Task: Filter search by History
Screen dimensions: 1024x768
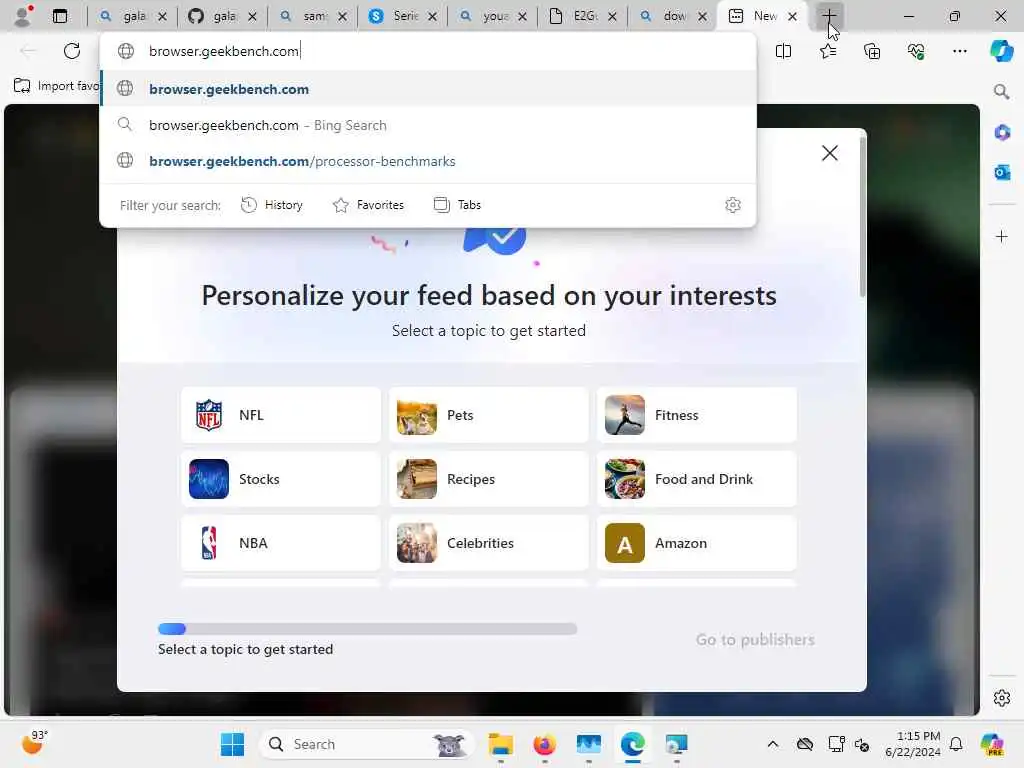Action: click(272, 205)
